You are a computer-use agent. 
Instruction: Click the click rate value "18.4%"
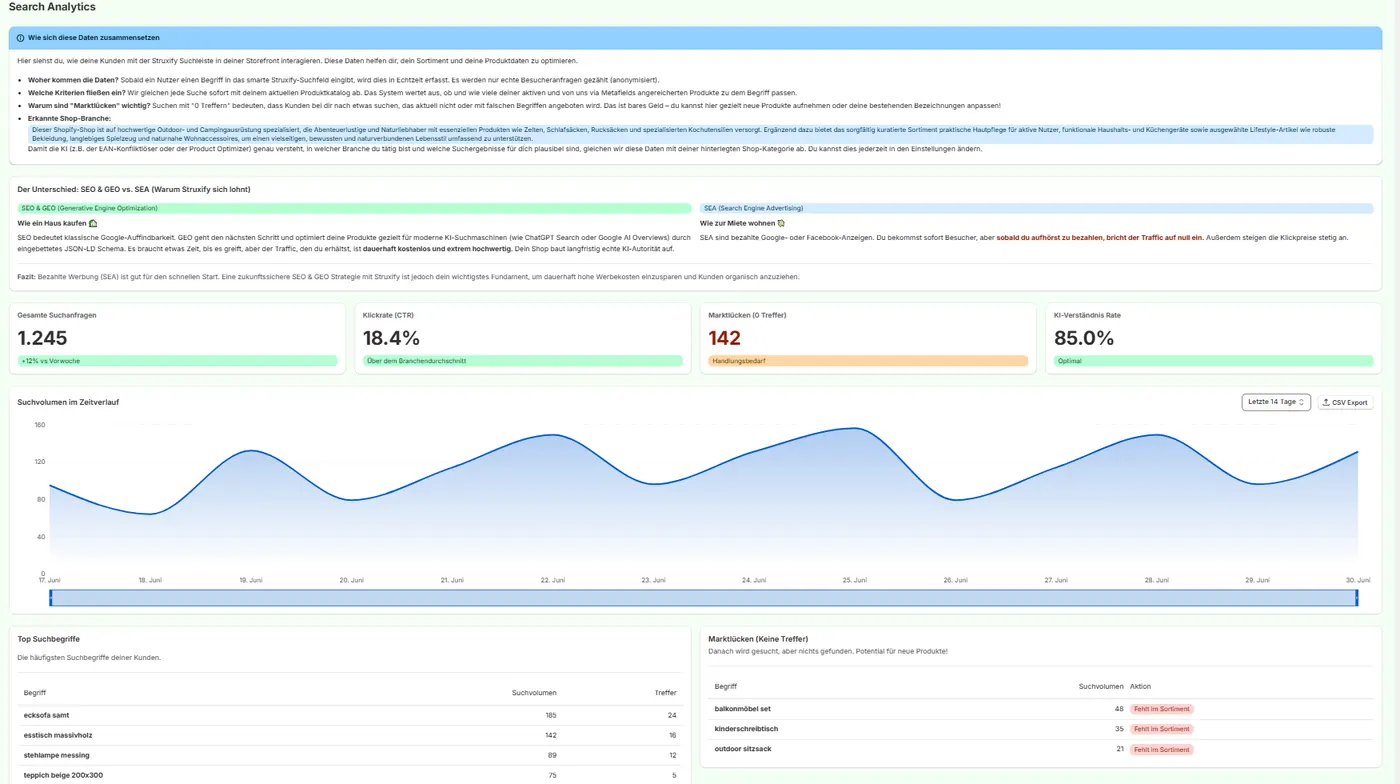(391, 338)
